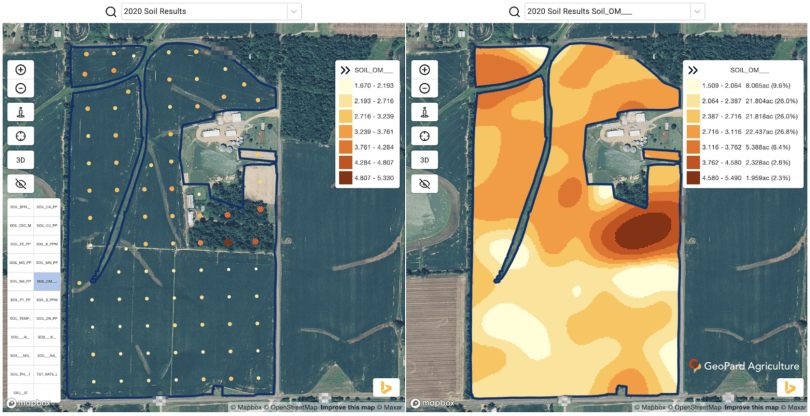Image resolution: width=810 pixels, height=416 pixels.
Task: Click the 2.193 - 2.716 legend range text
Action: click(374, 101)
